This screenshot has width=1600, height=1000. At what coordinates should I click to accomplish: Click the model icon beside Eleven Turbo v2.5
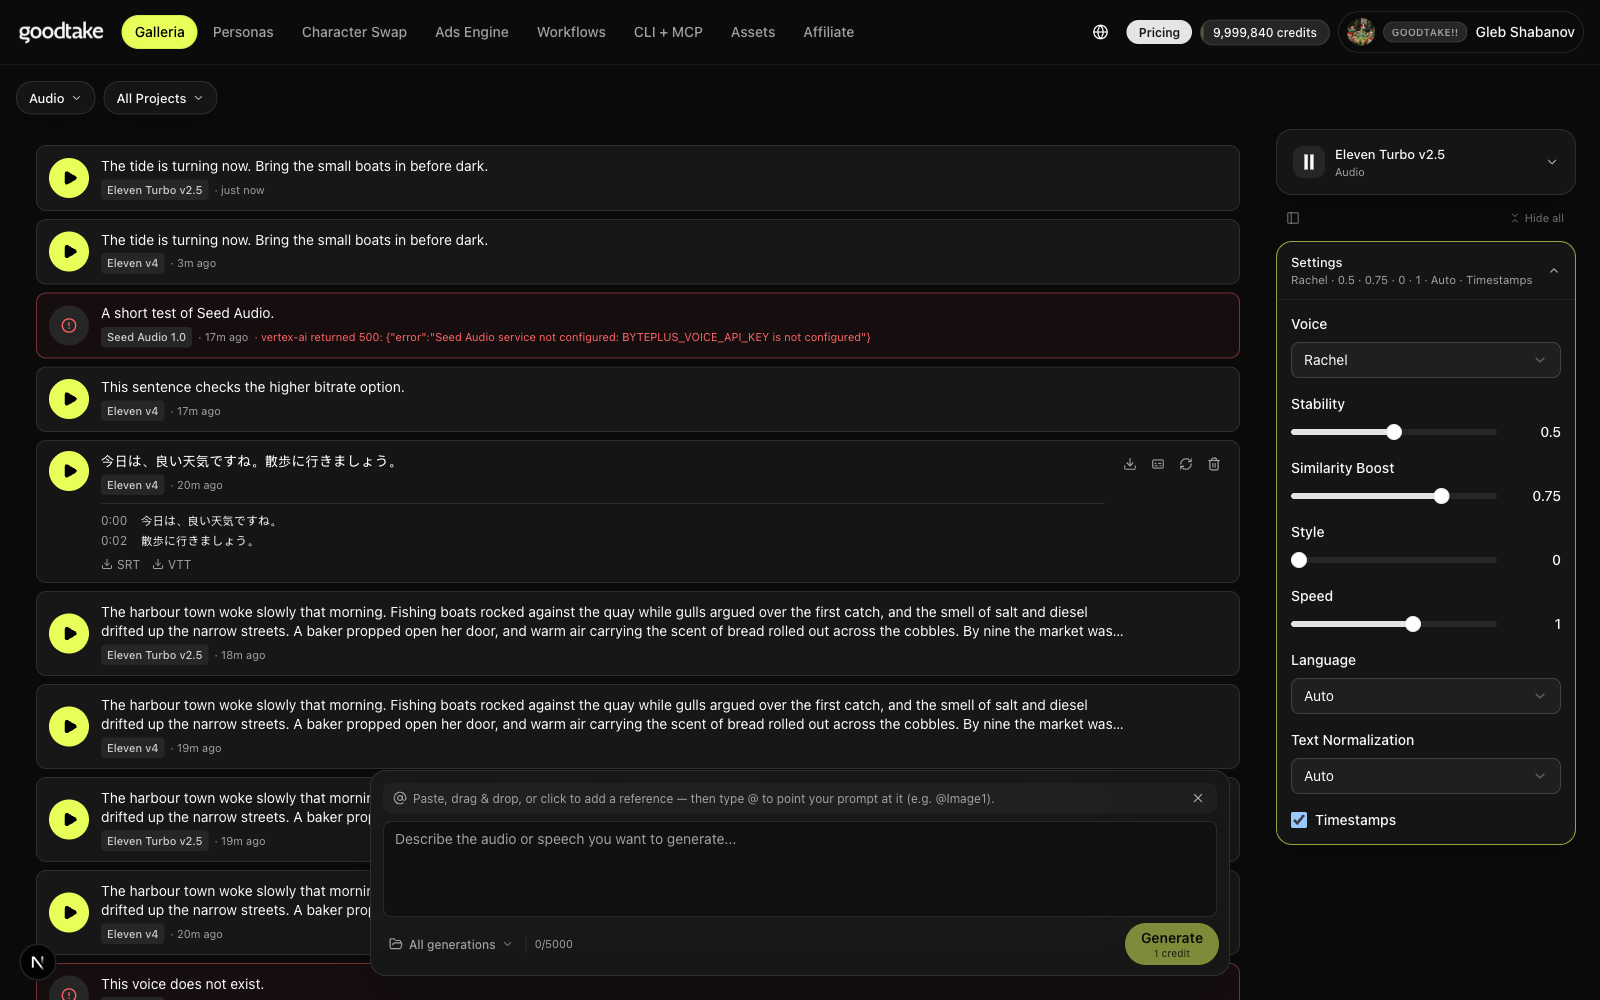point(1309,162)
